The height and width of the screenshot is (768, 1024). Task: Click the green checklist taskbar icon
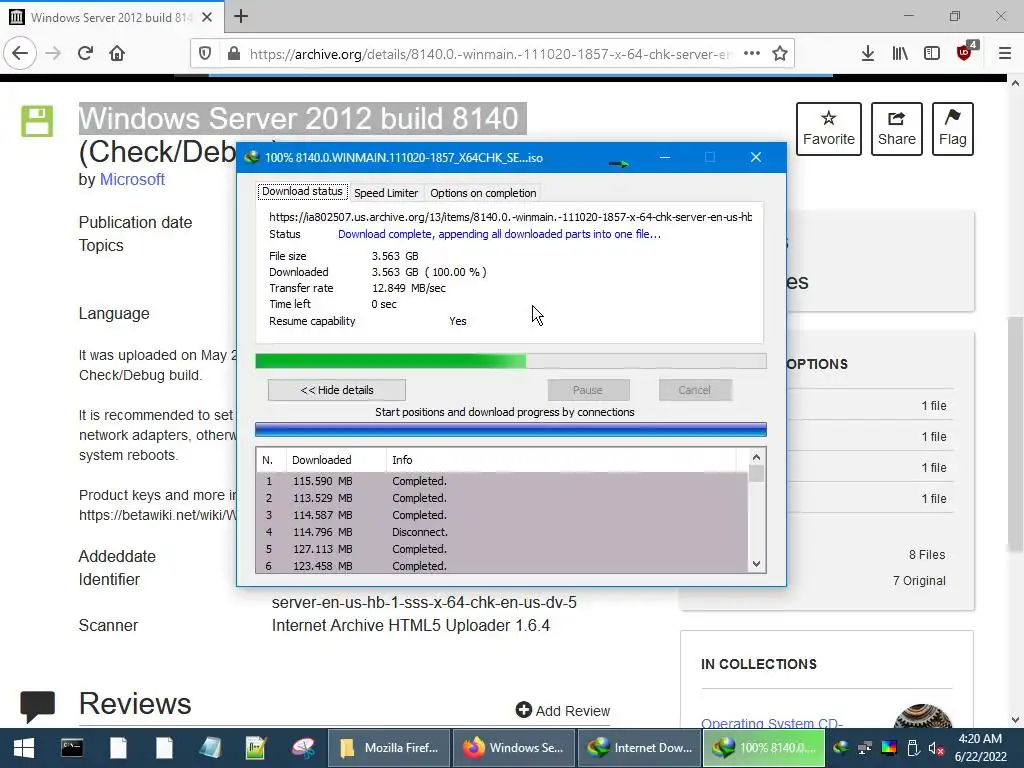pyautogui.click(x=256, y=748)
